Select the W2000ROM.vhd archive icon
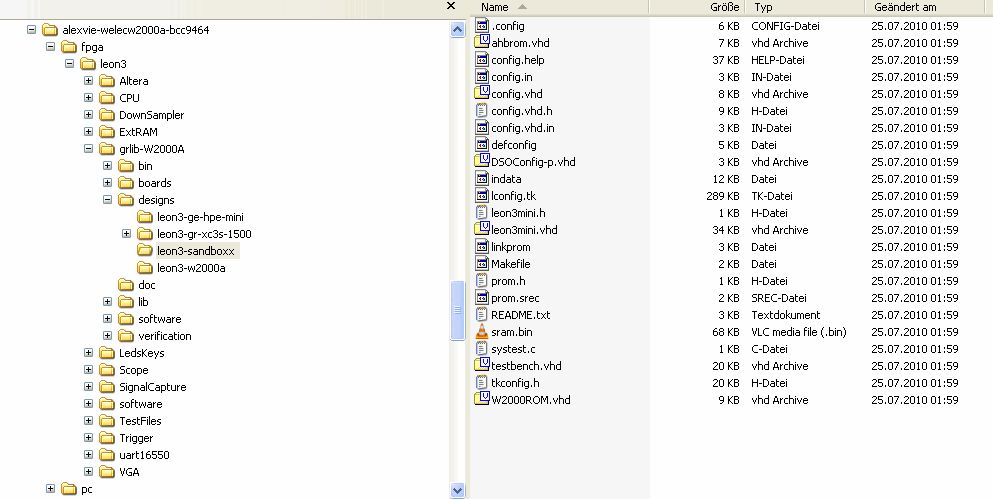This screenshot has height=499, width=993. click(x=482, y=400)
